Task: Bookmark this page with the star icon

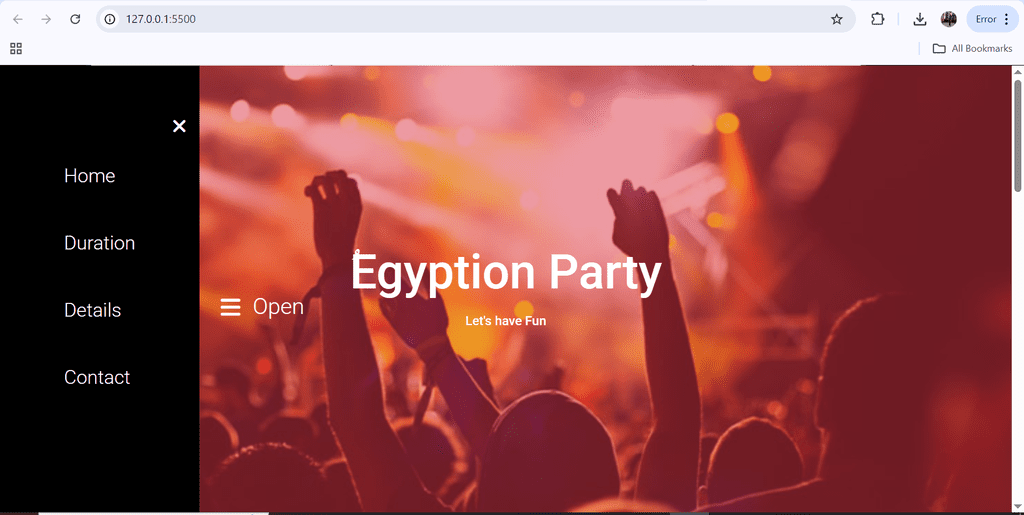Action: coord(837,19)
